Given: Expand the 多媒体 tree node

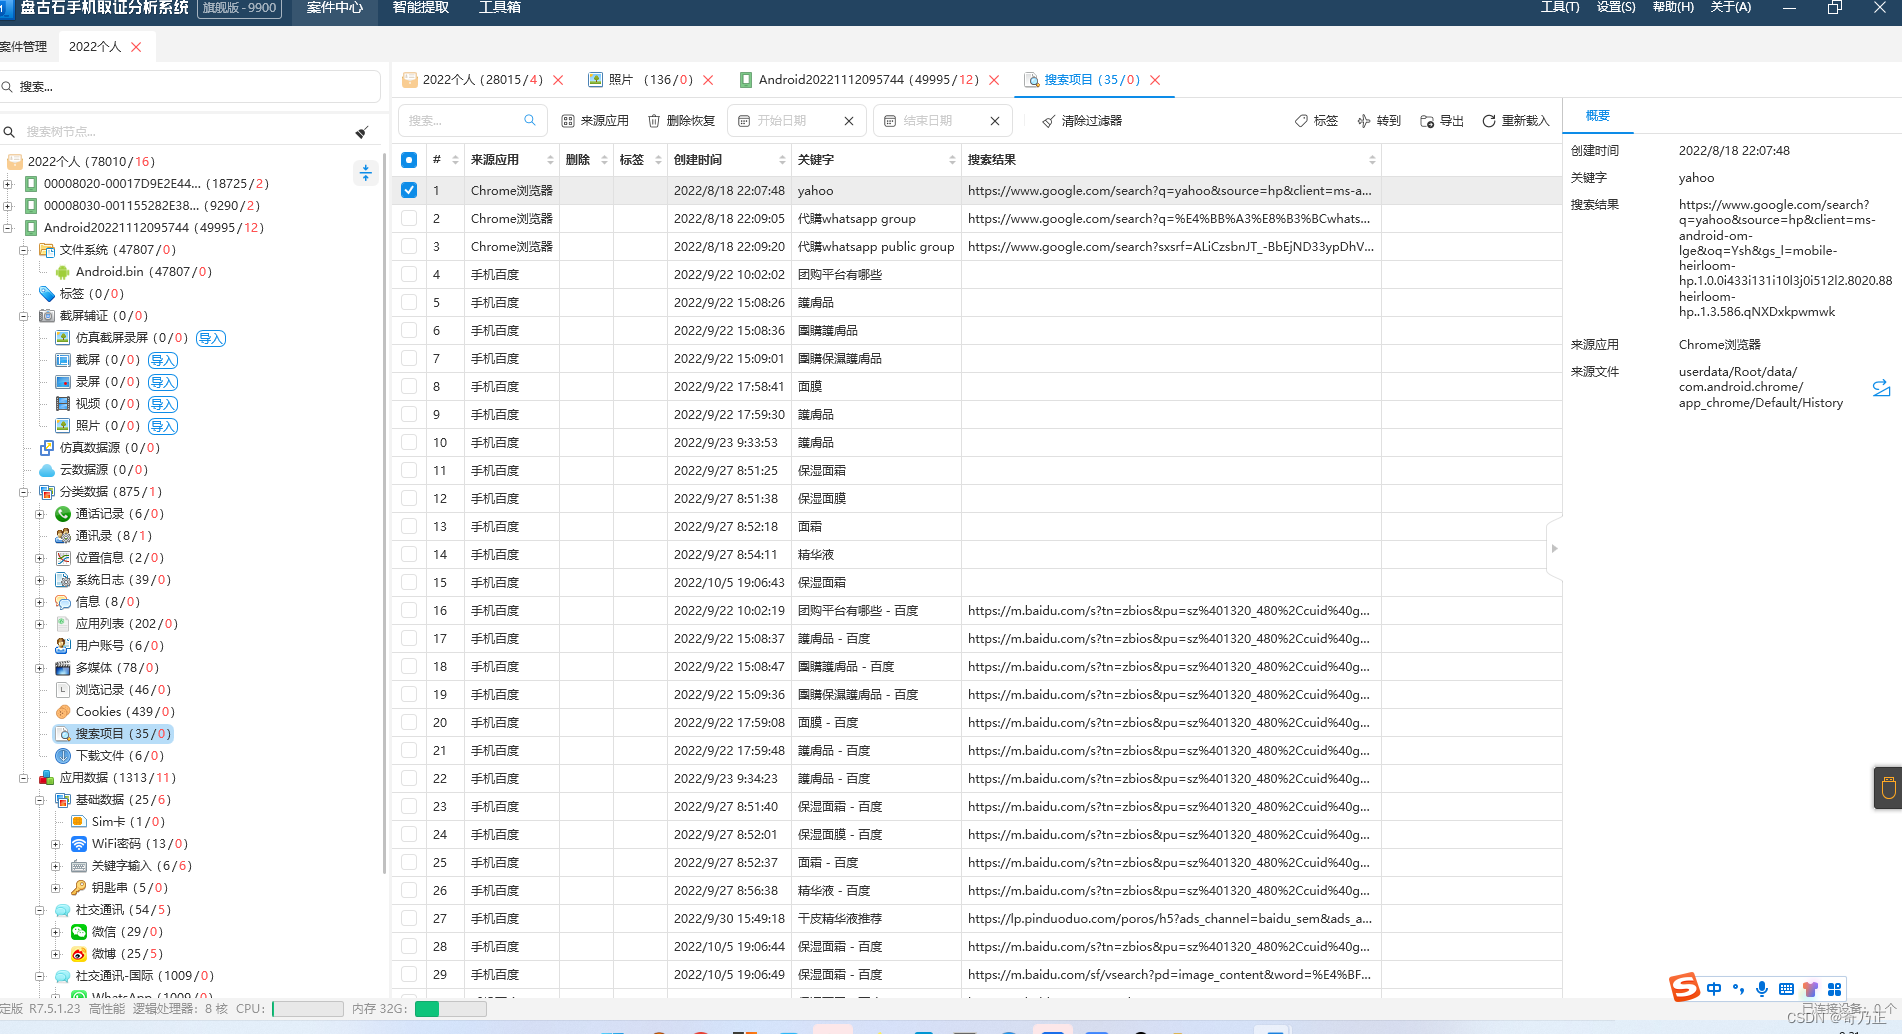Looking at the screenshot, I should (40, 668).
